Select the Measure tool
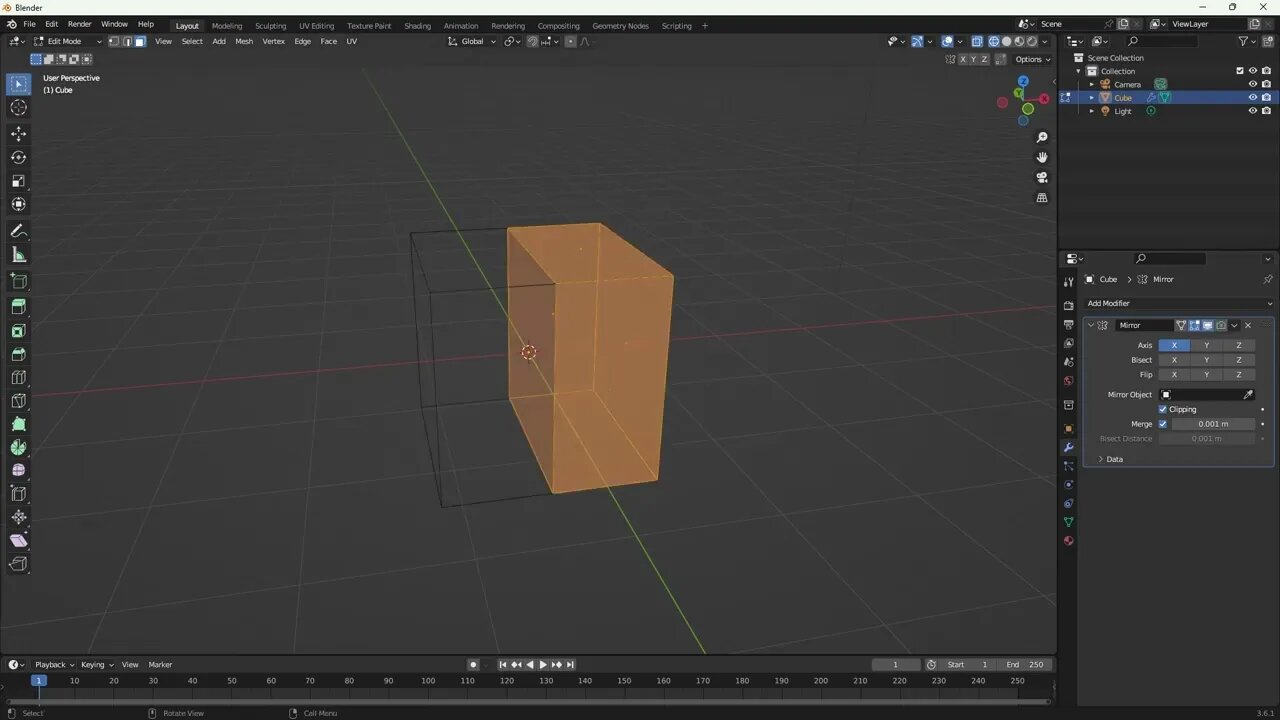 click(x=18, y=255)
